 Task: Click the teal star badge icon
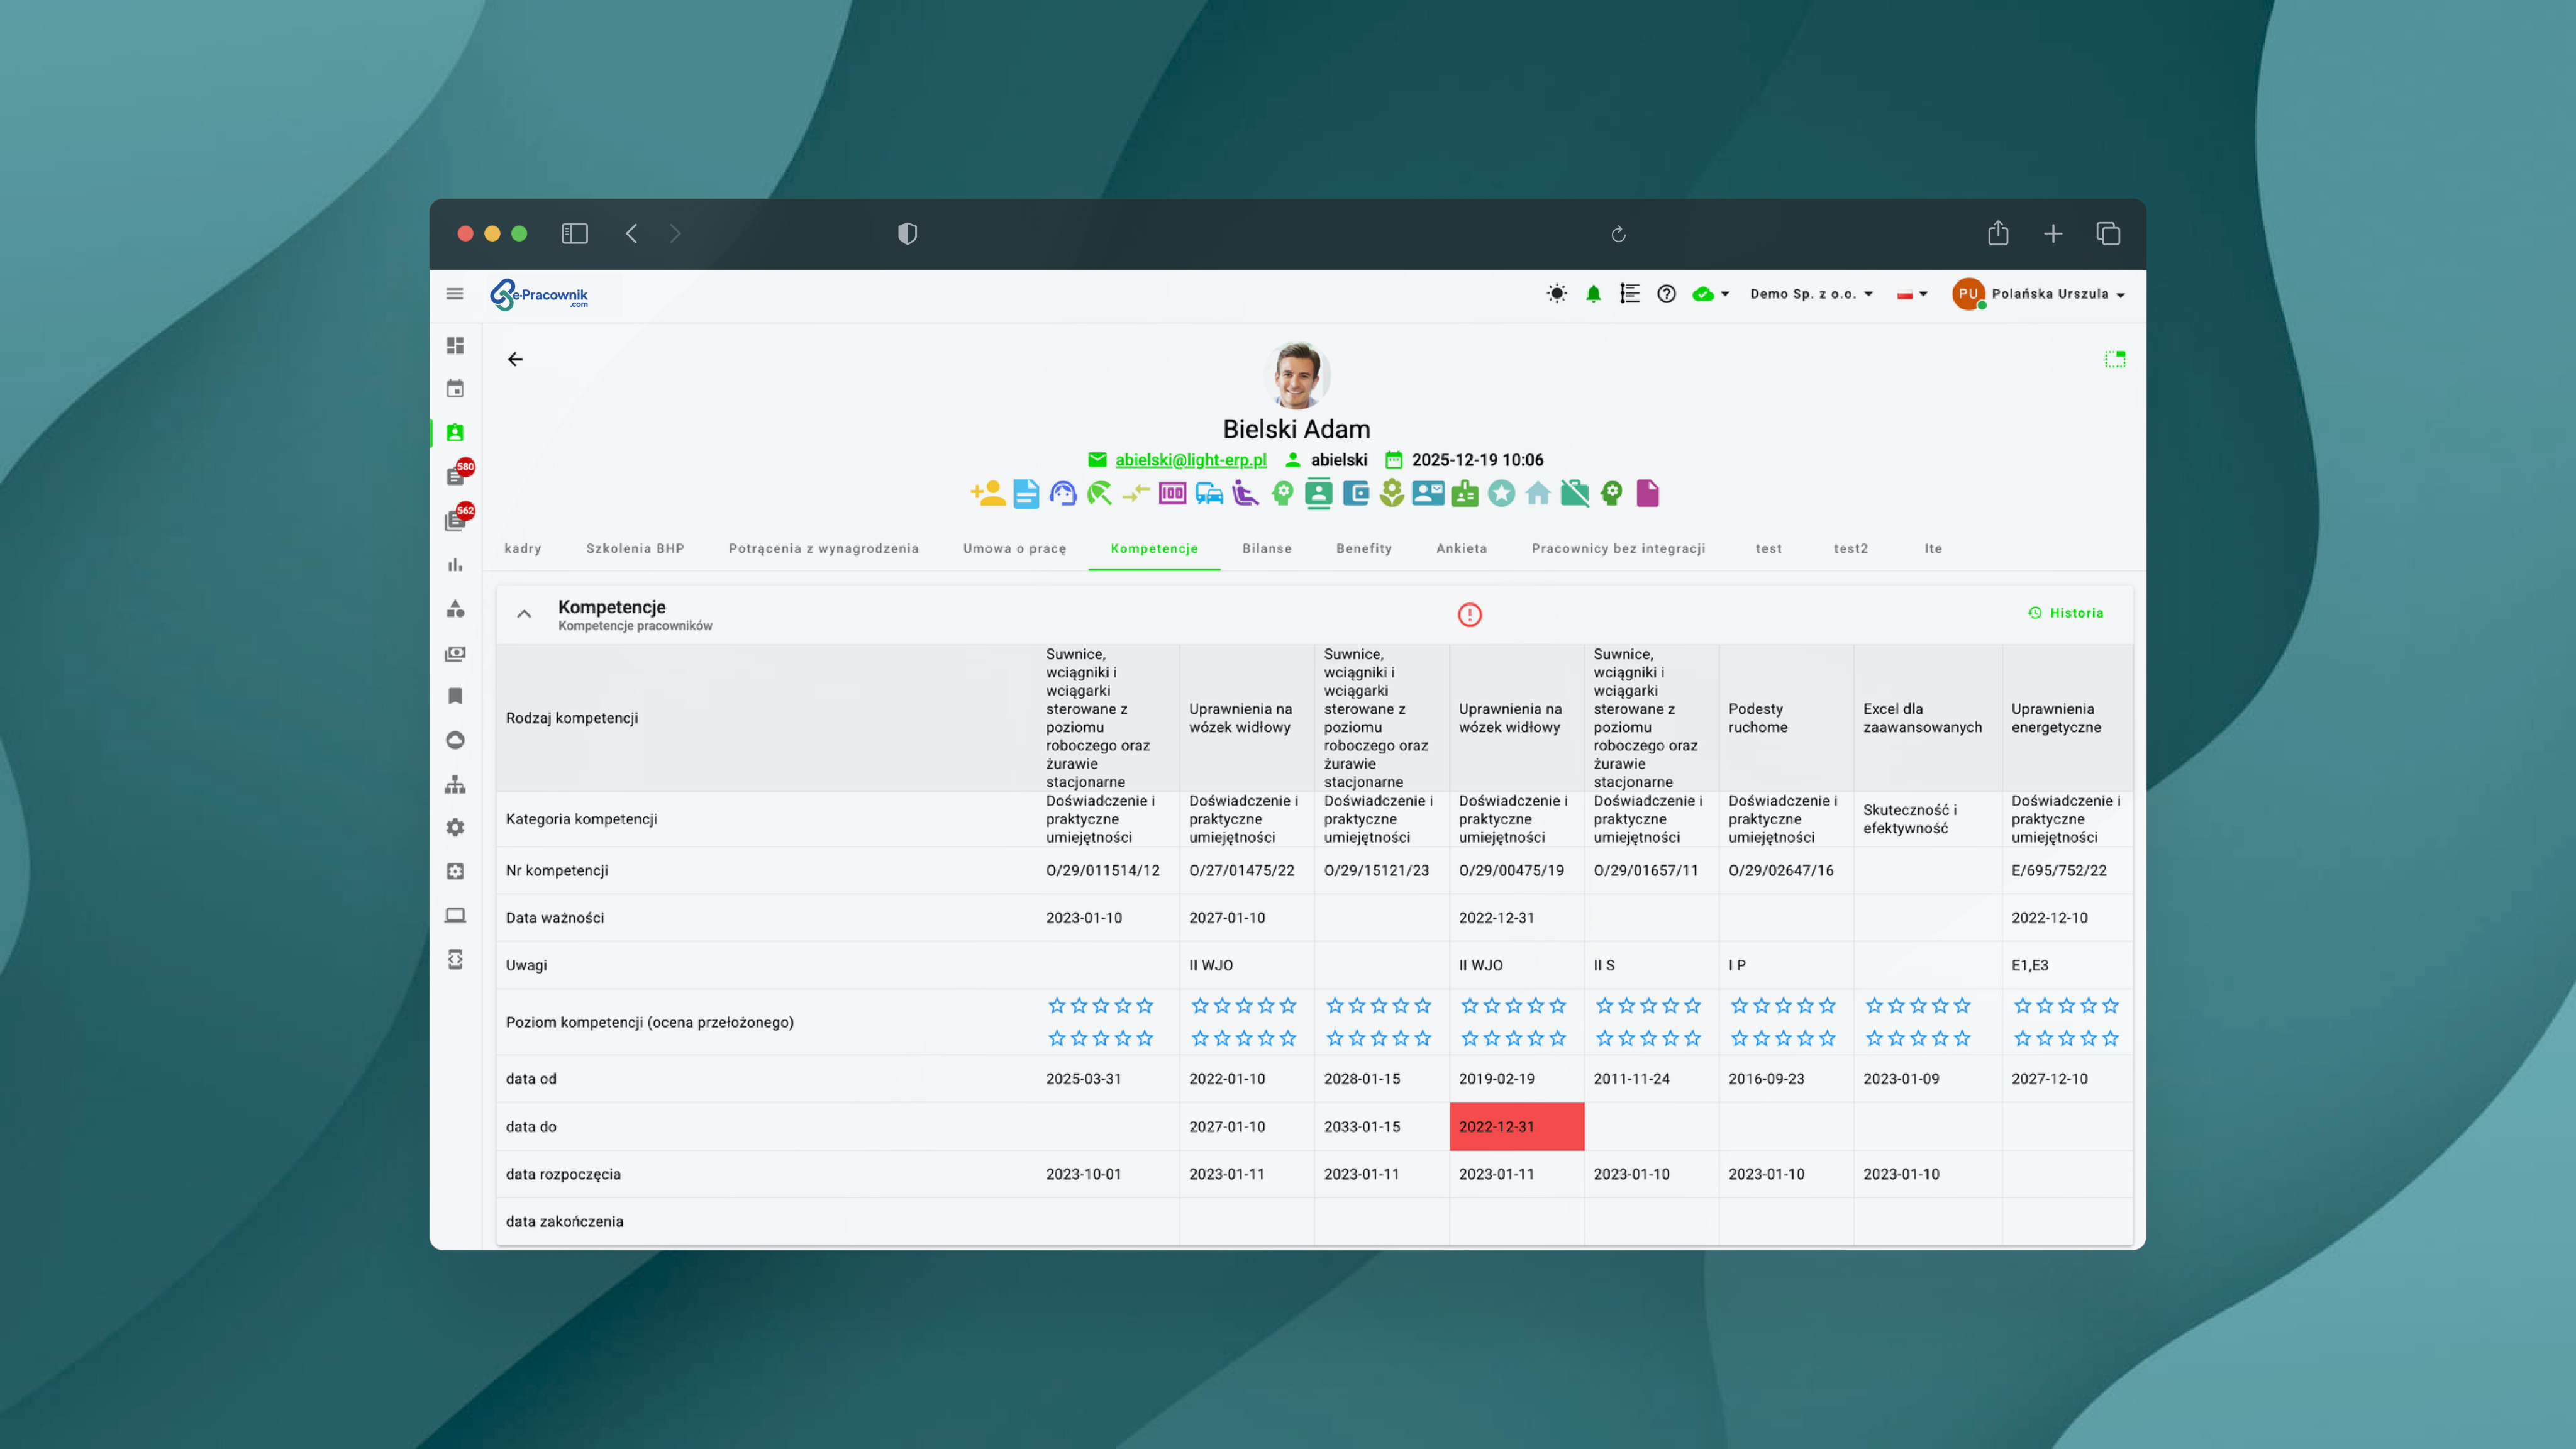coord(1501,493)
